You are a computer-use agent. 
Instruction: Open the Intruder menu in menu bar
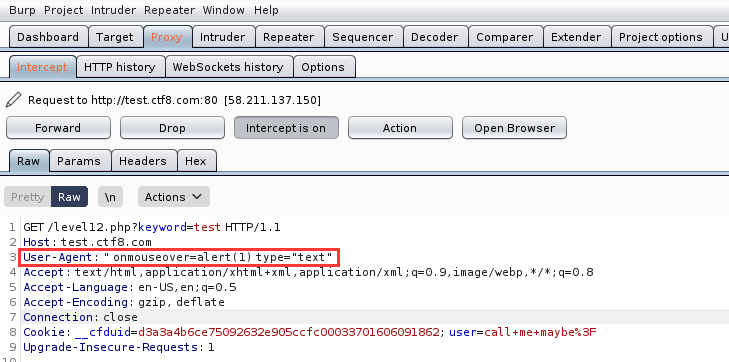pos(113,10)
